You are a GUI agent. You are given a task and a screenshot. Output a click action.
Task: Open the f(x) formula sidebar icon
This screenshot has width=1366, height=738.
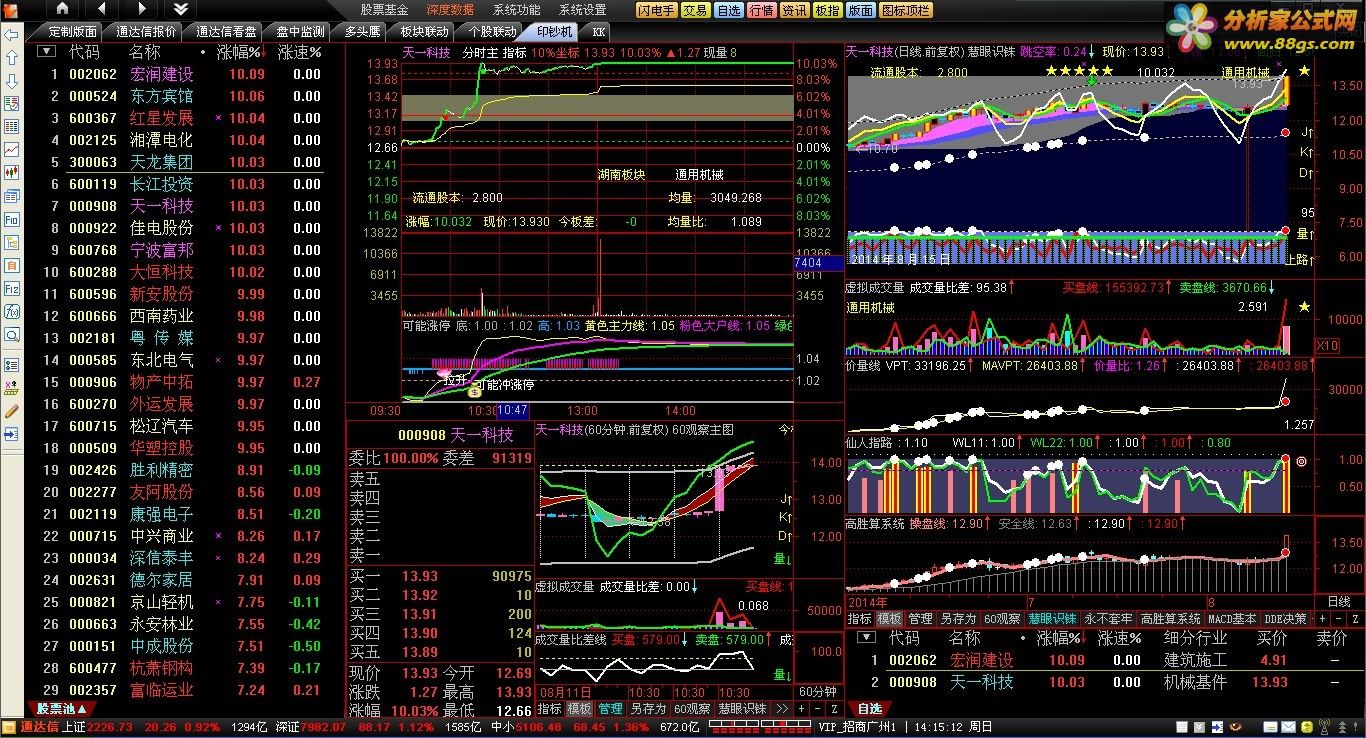tap(11, 311)
